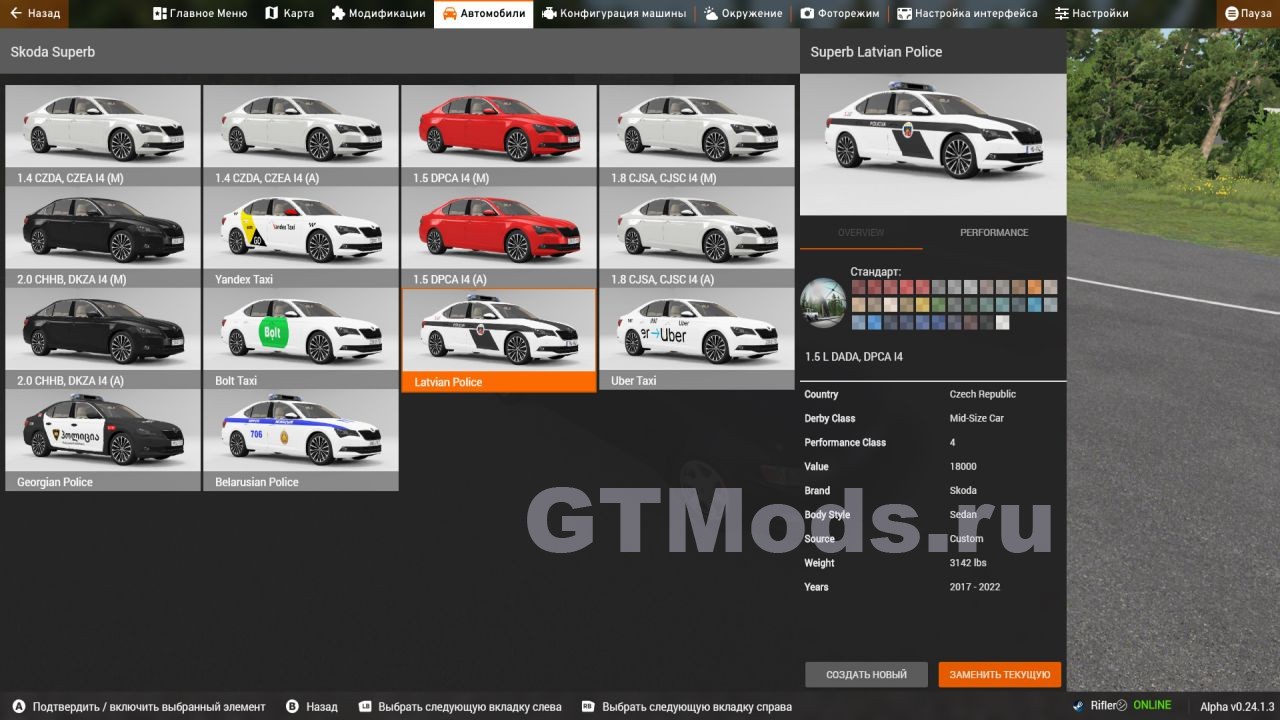Click the 3142 lbs weight value

pos(968,563)
